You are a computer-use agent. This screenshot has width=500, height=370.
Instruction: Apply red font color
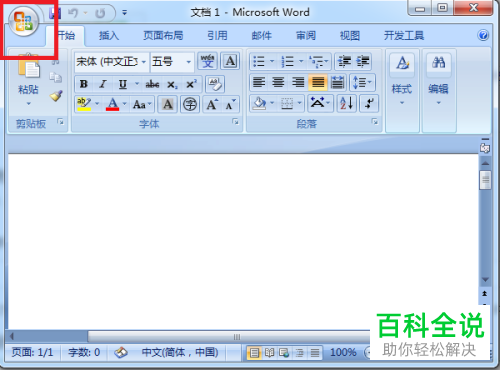coord(112,104)
